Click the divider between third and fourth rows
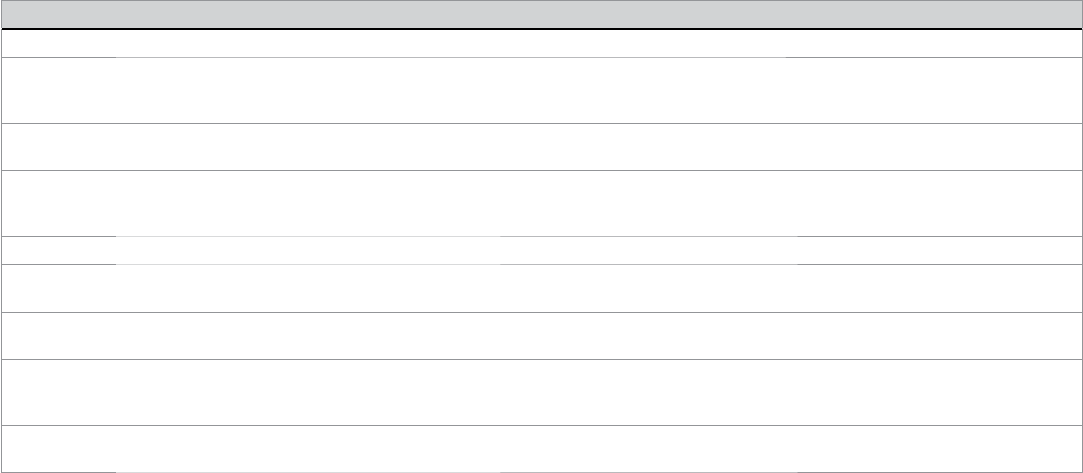The image size is (1083, 473). coord(541,171)
